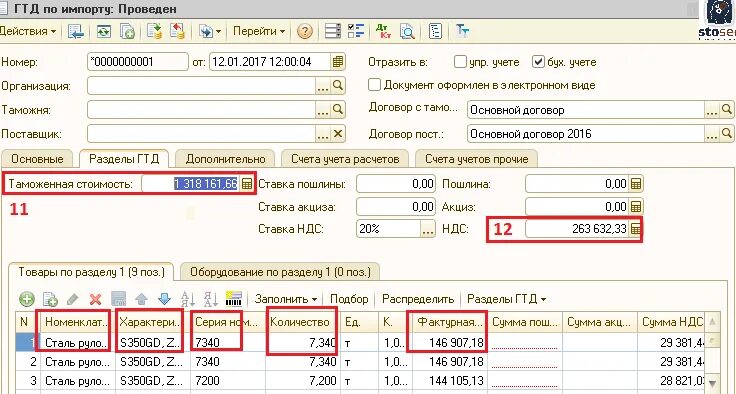Show Дт/Кт accounting entries

[383, 31]
